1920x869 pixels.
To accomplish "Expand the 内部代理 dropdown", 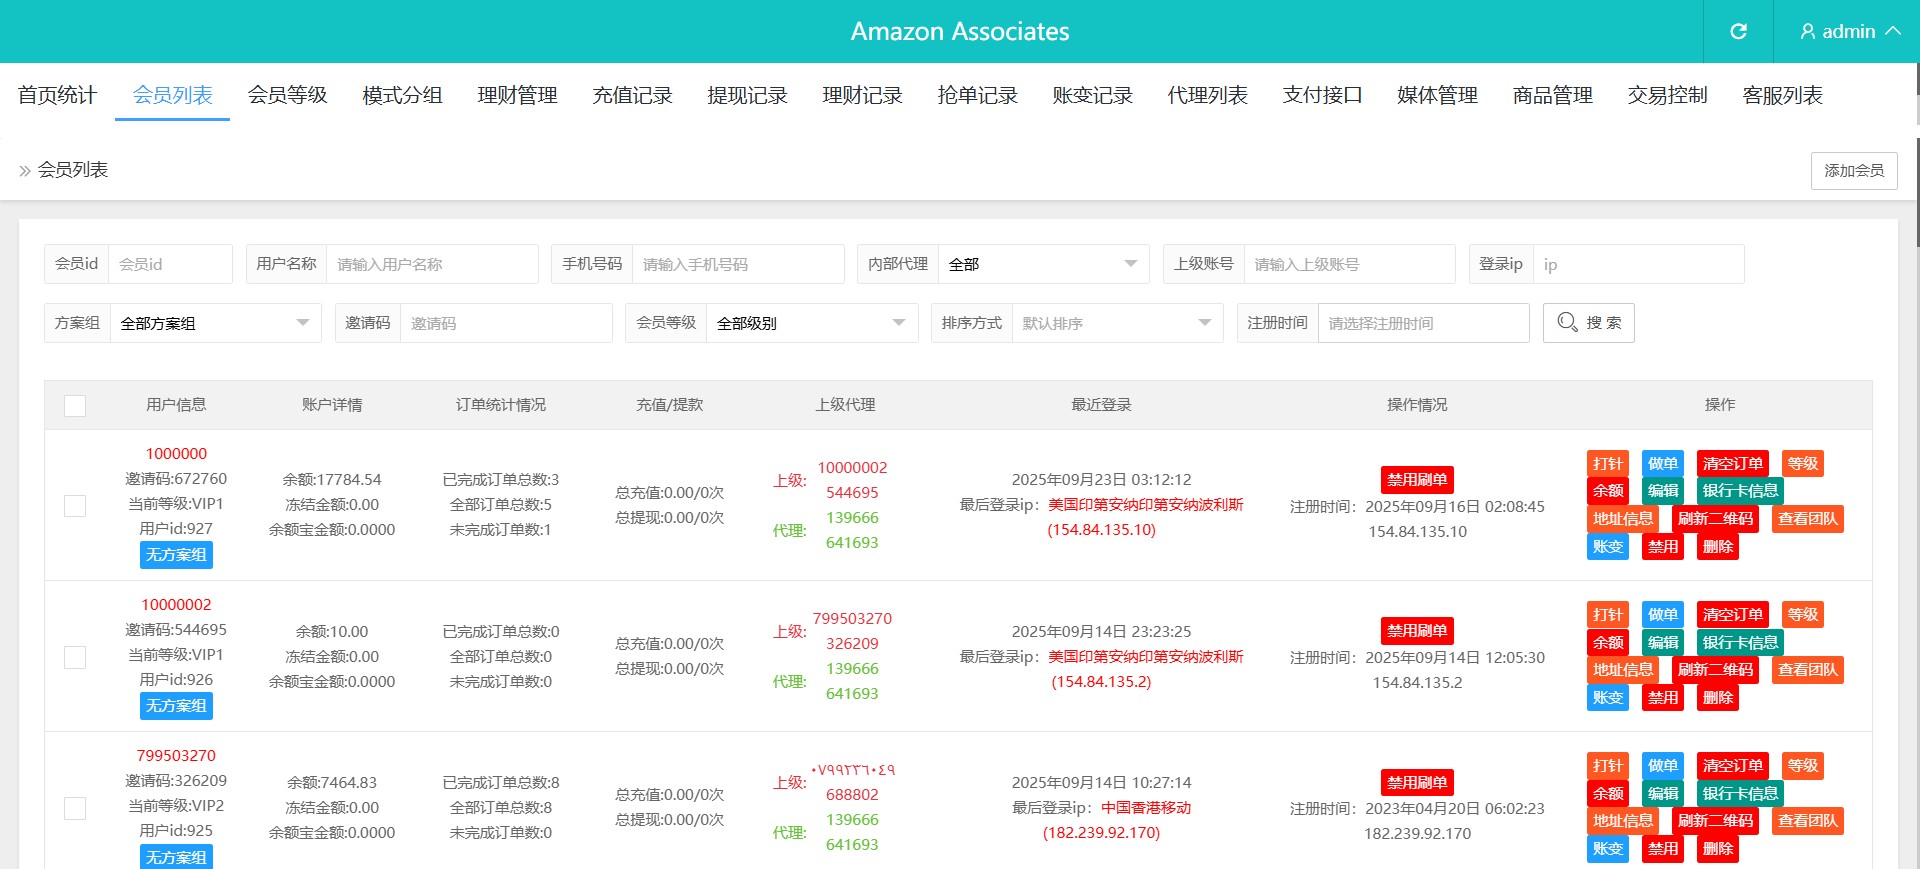I will pyautogui.click(x=1042, y=264).
